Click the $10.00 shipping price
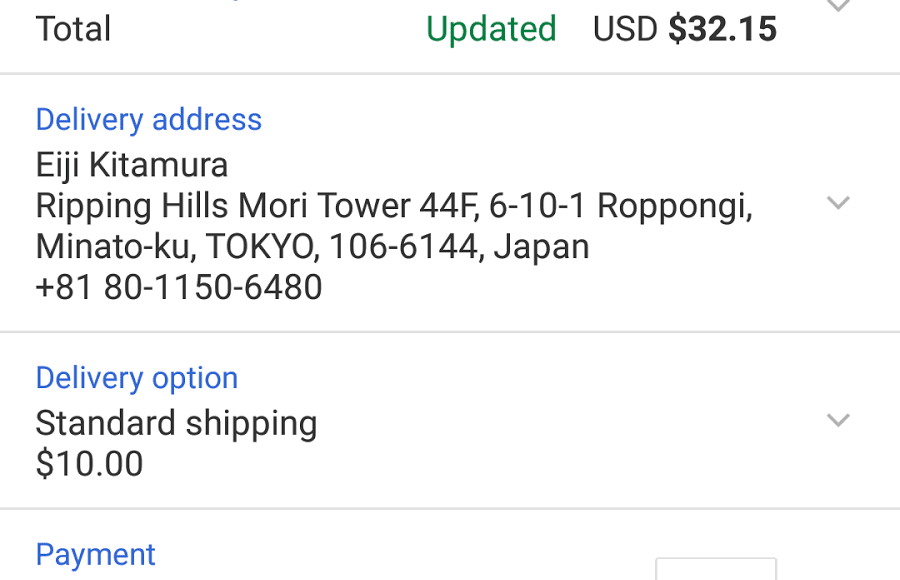 click(89, 464)
